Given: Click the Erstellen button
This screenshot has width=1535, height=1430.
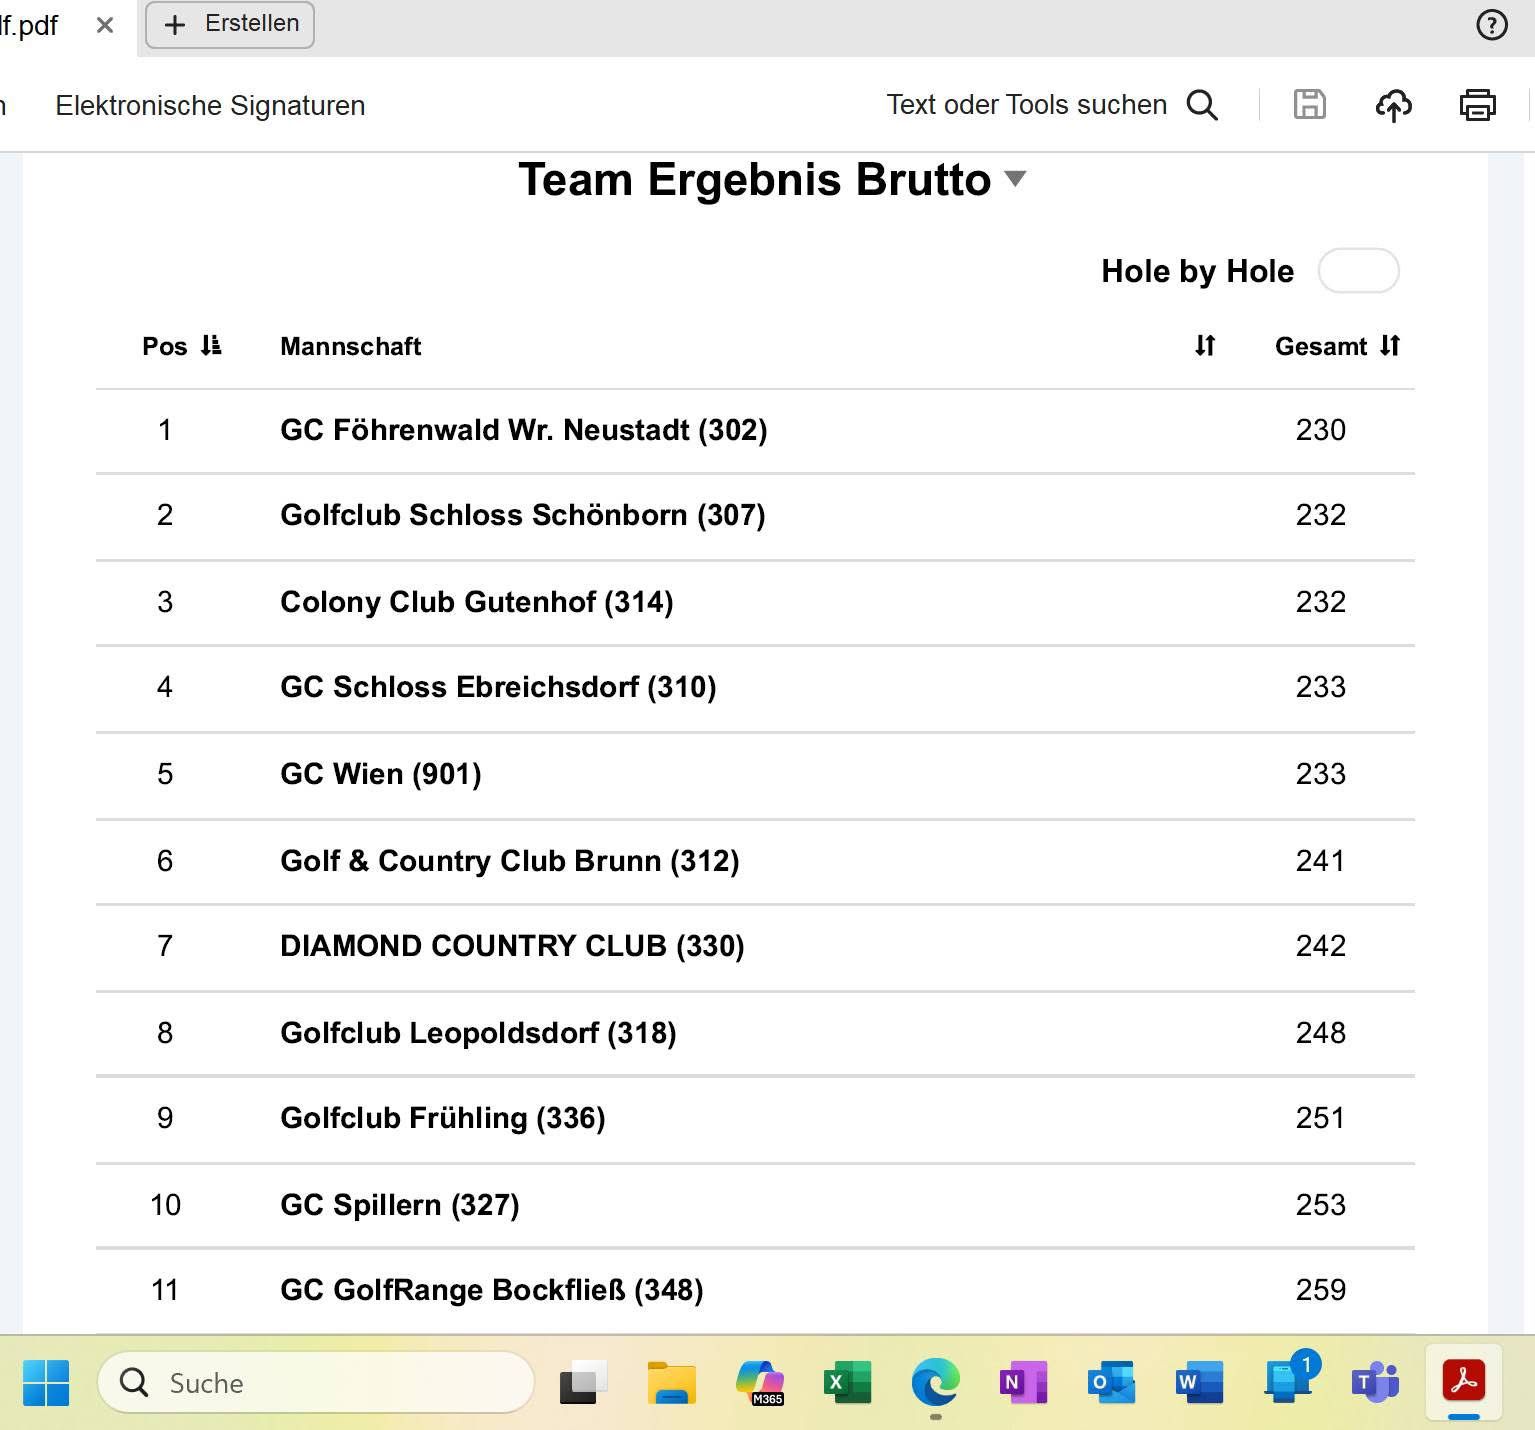Looking at the screenshot, I should tap(230, 24).
